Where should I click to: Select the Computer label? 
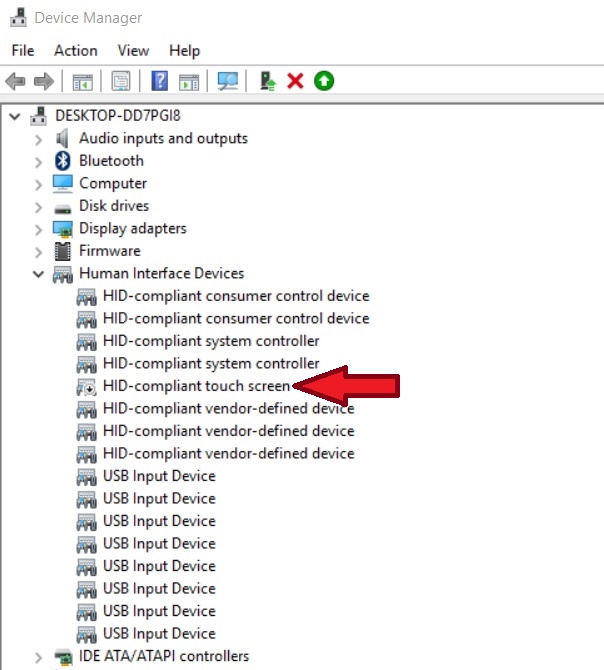click(113, 183)
